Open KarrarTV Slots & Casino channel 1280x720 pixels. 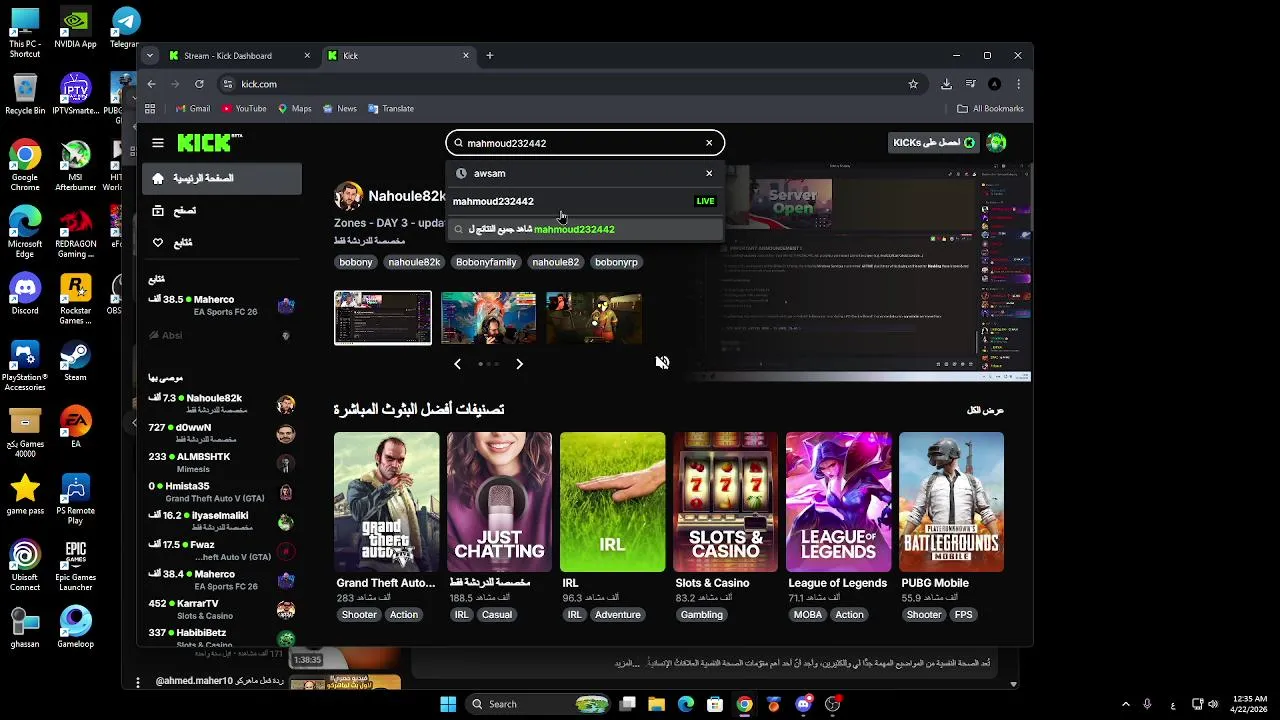click(x=222, y=609)
